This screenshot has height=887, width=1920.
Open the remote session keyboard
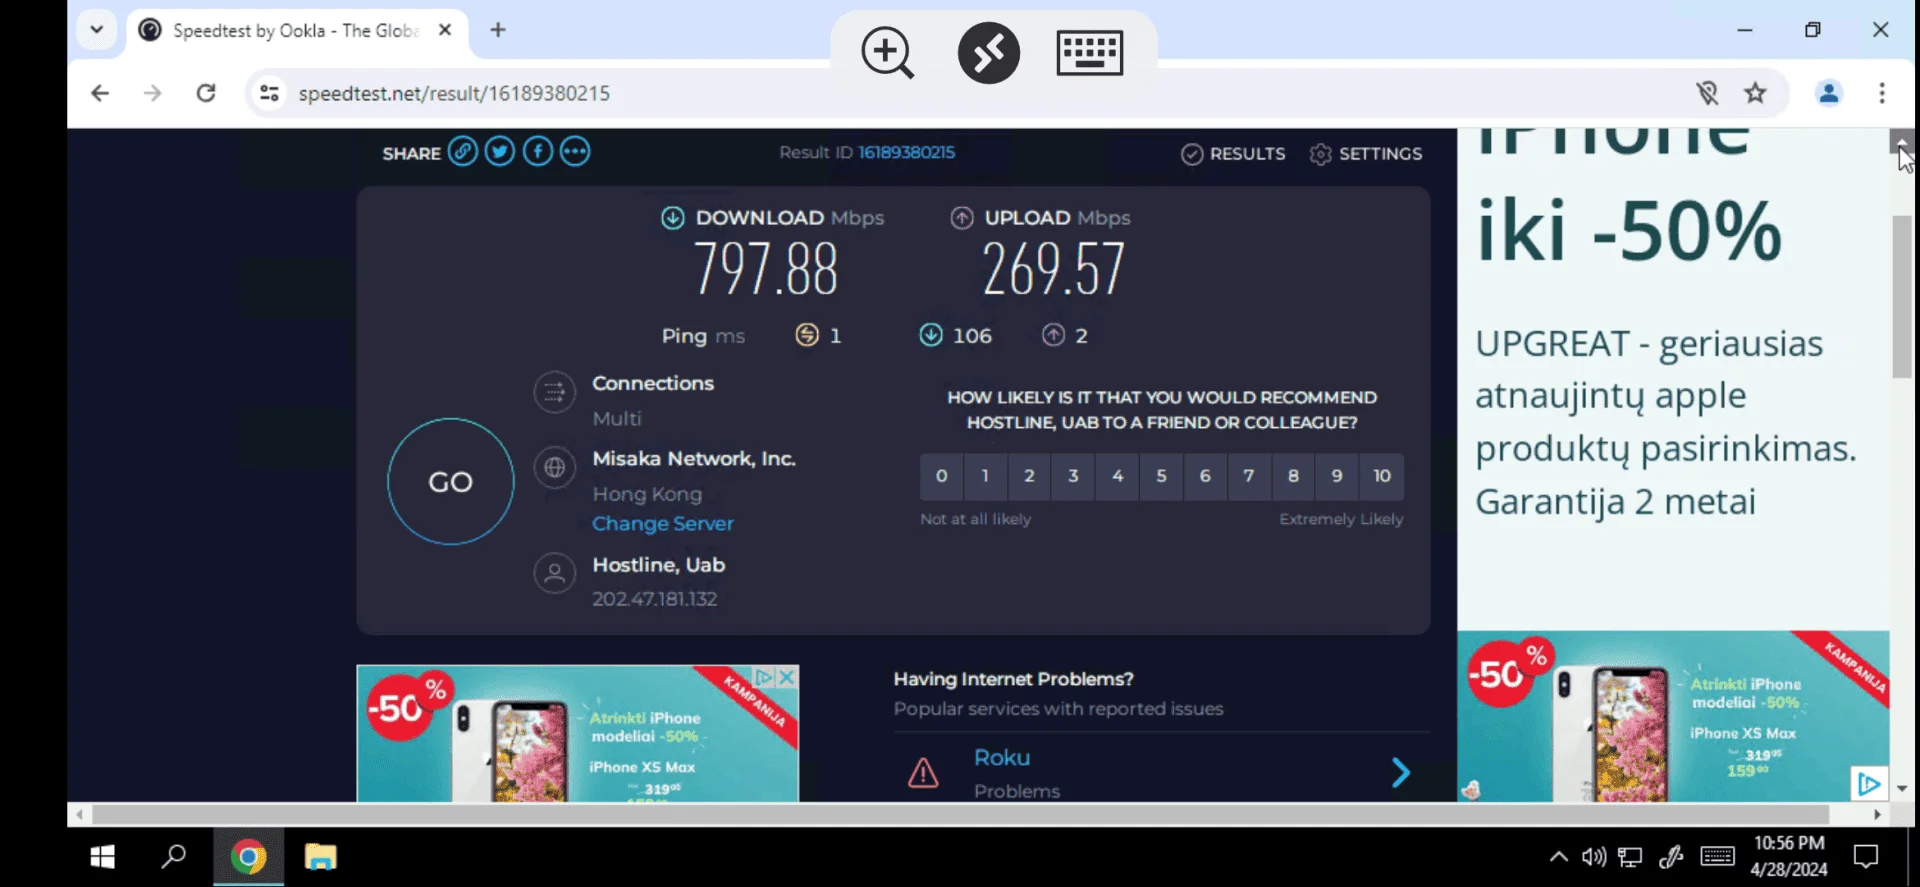click(x=1090, y=52)
